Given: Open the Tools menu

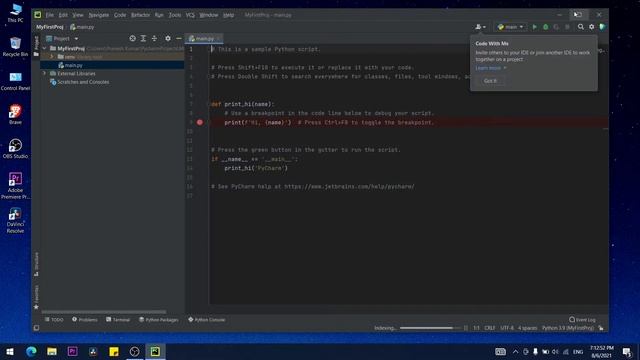Looking at the screenshot, I should tap(175, 15).
